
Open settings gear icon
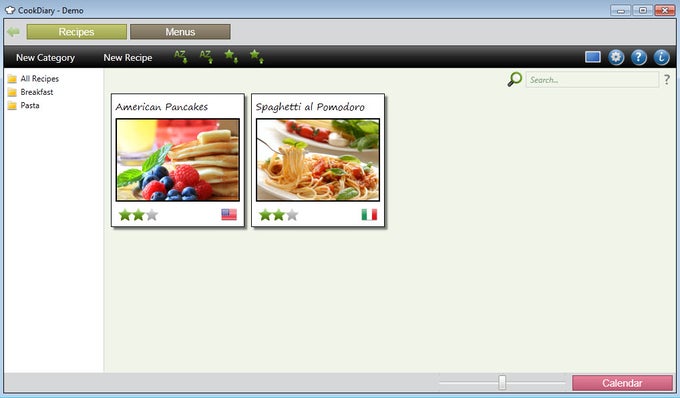click(x=616, y=57)
